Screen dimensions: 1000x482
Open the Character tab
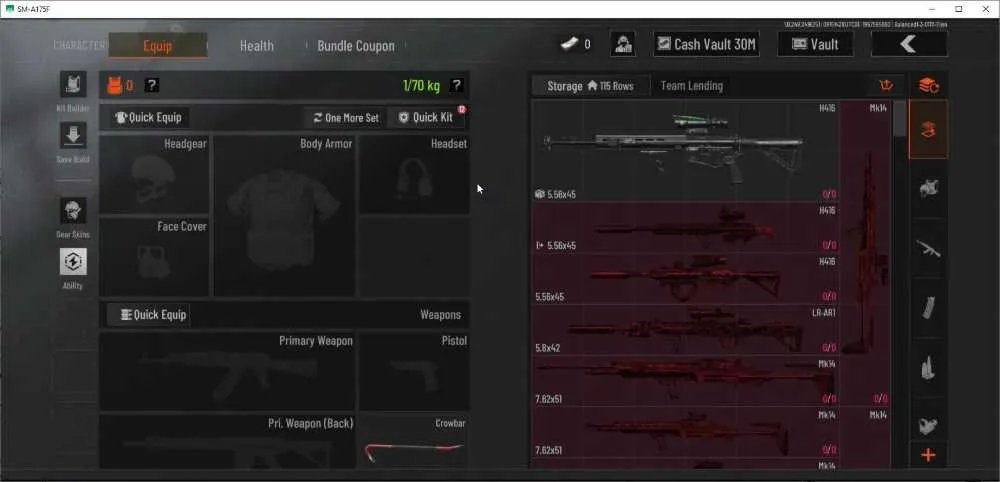(x=79, y=45)
